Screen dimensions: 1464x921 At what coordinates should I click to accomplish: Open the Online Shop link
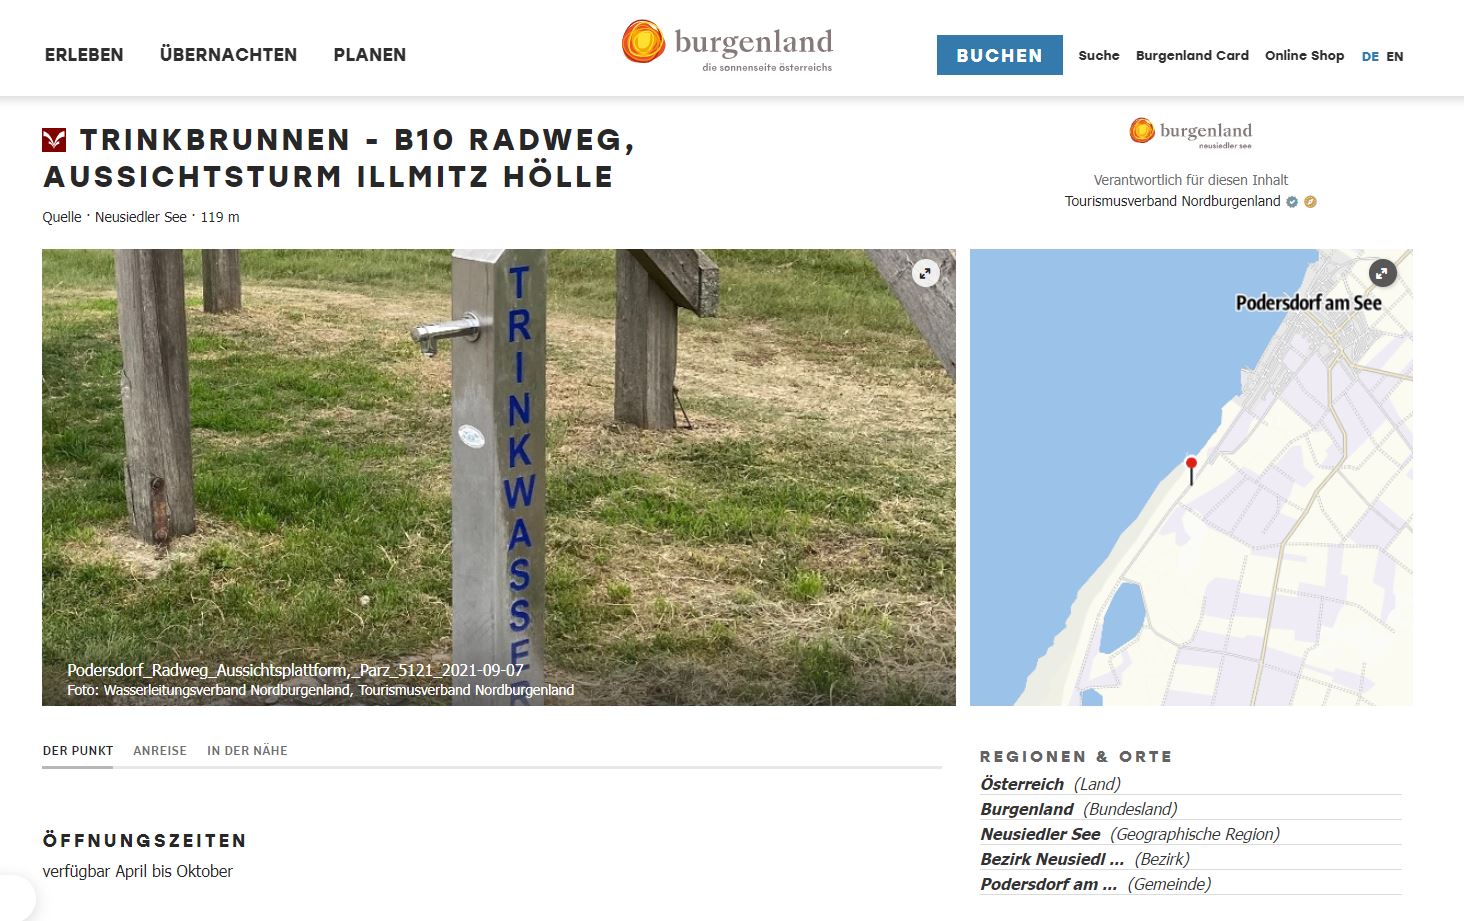(x=1304, y=56)
